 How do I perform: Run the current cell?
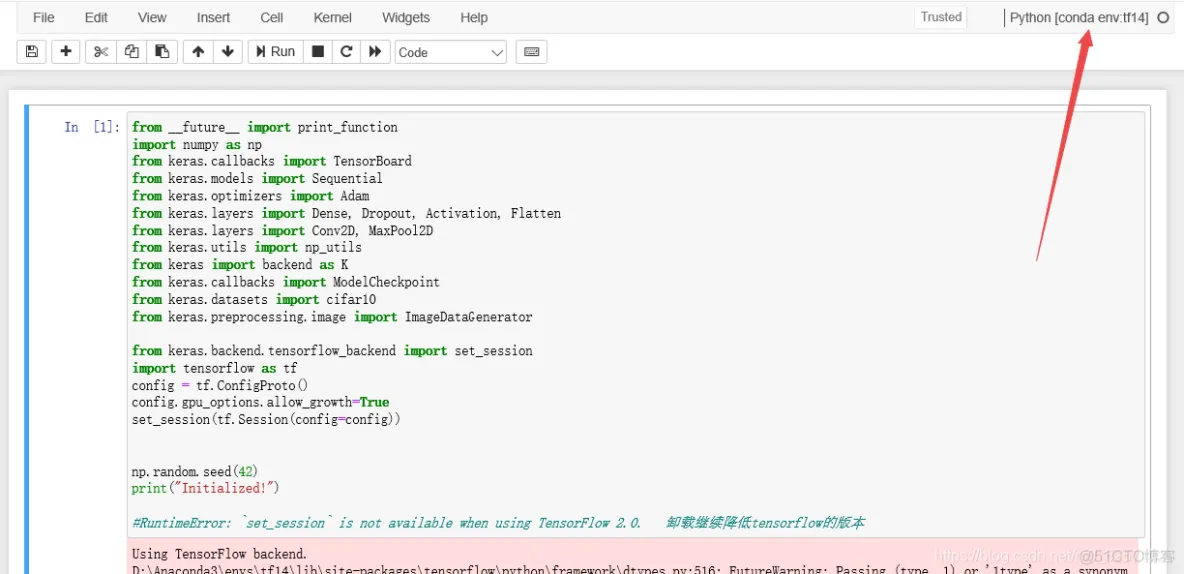(276, 51)
